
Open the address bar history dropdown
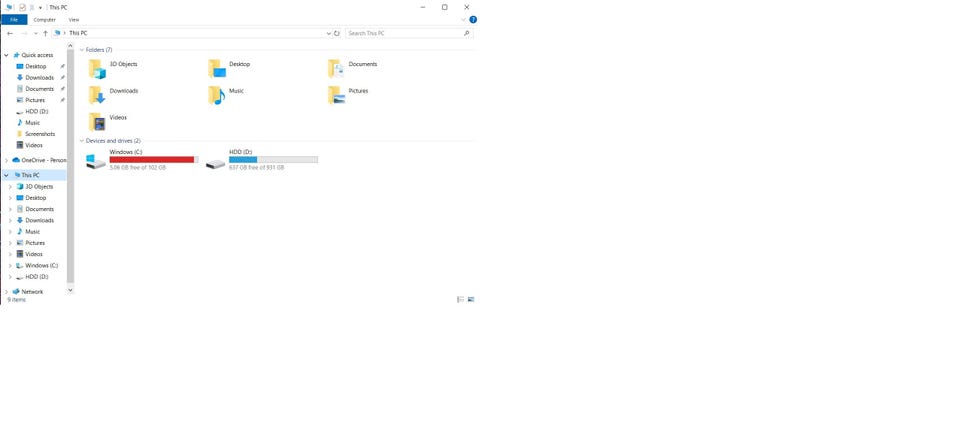click(329, 33)
